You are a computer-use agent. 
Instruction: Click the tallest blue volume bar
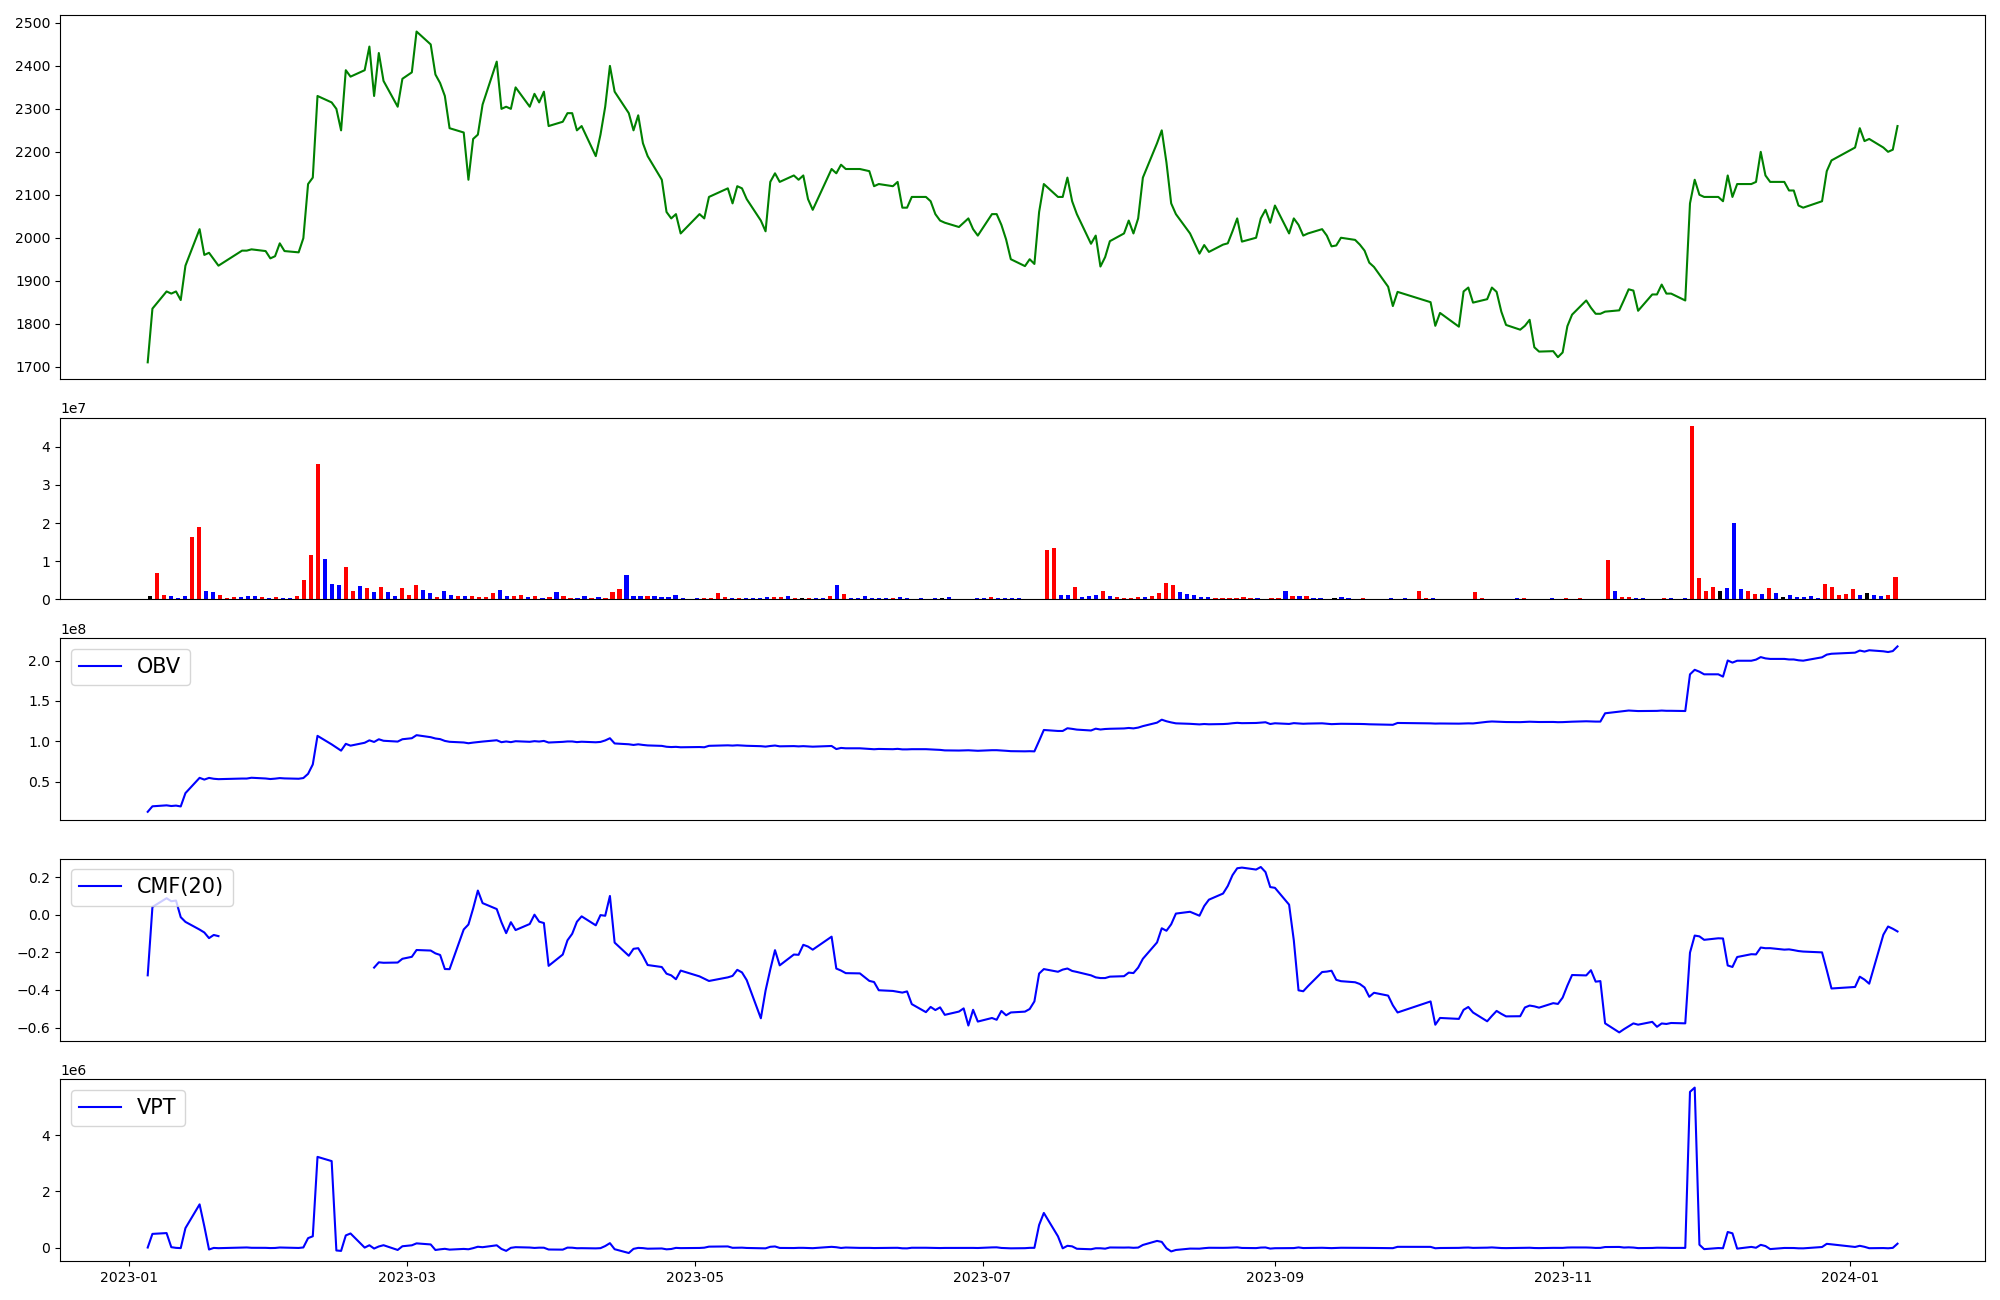pos(1734,561)
